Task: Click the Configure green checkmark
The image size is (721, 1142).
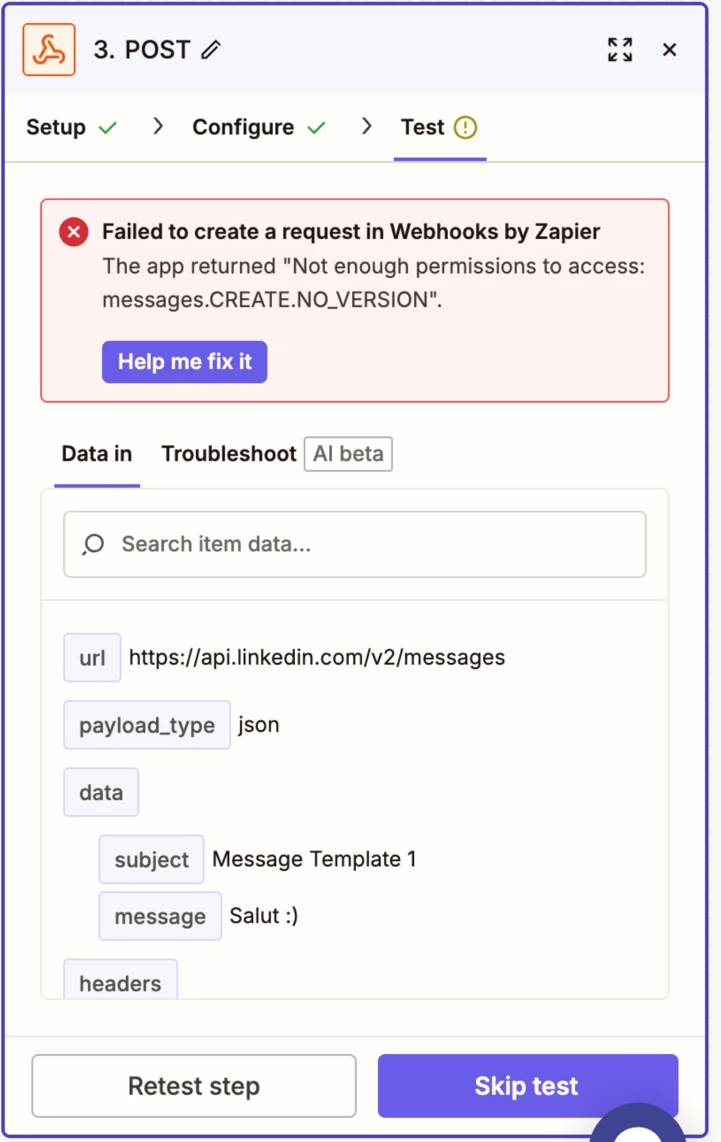Action: pyautogui.click(x=317, y=128)
